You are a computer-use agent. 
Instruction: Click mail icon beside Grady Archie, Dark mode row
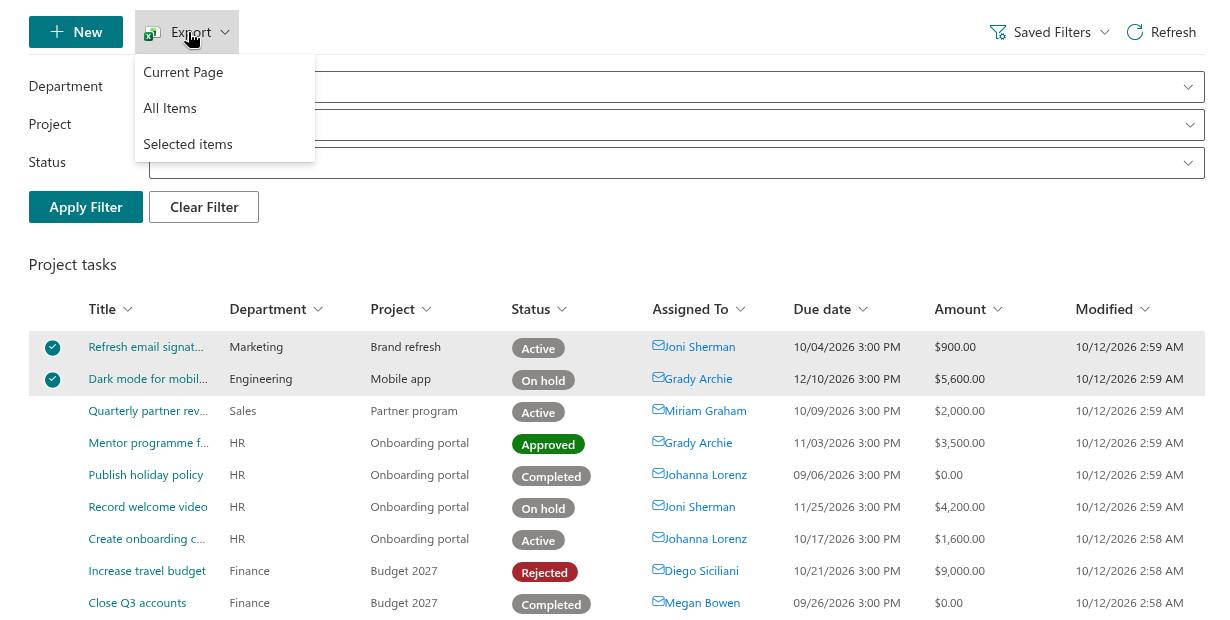tap(658, 378)
